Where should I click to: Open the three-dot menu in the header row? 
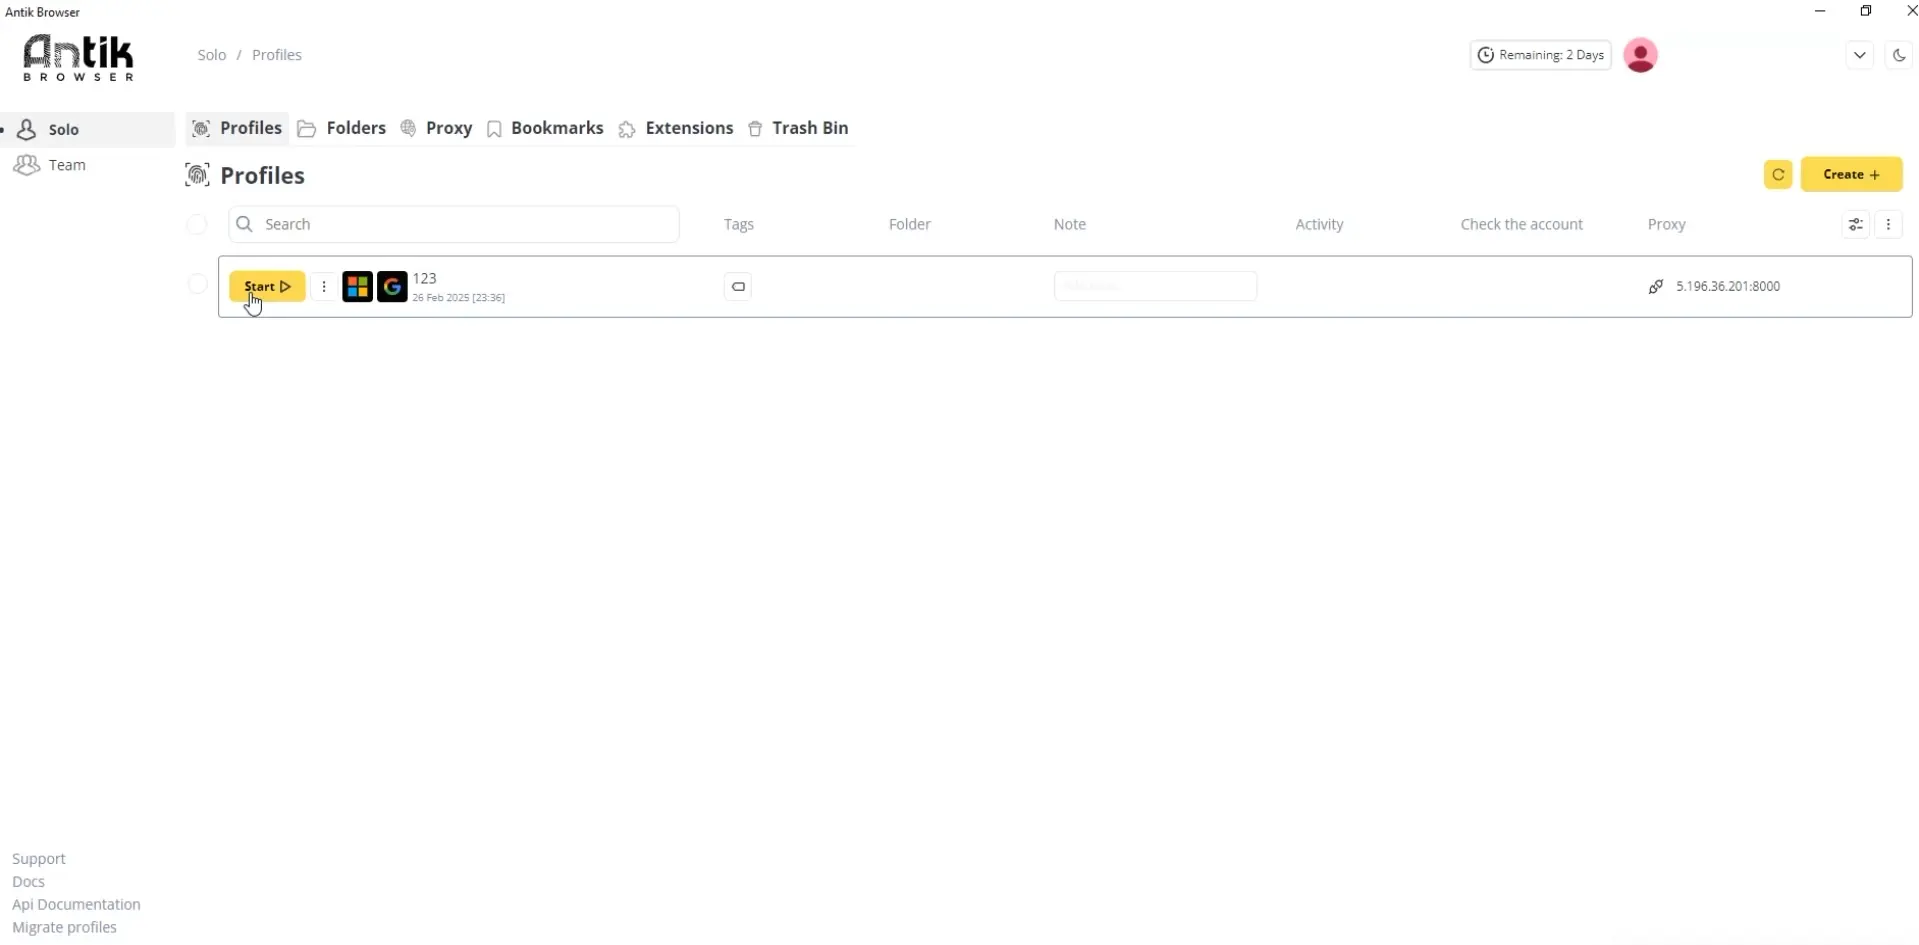[x=1889, y=224]
